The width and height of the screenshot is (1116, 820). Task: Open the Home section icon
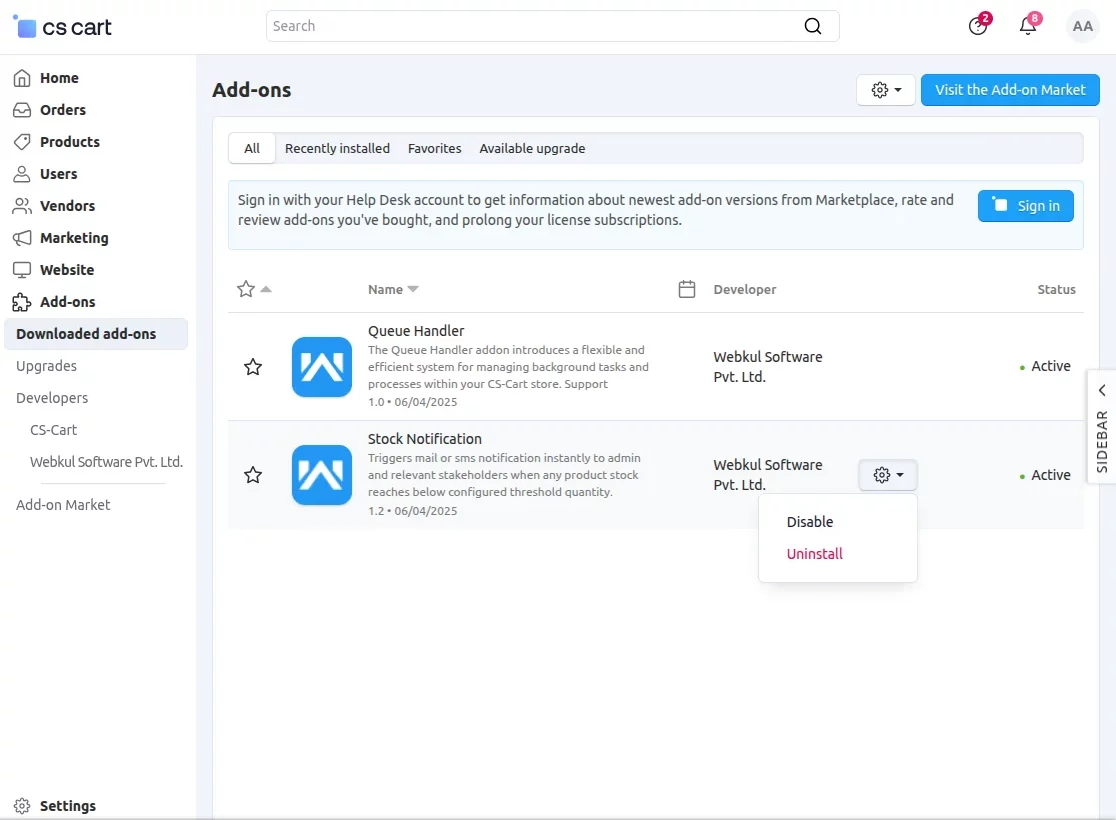point(21,77)
